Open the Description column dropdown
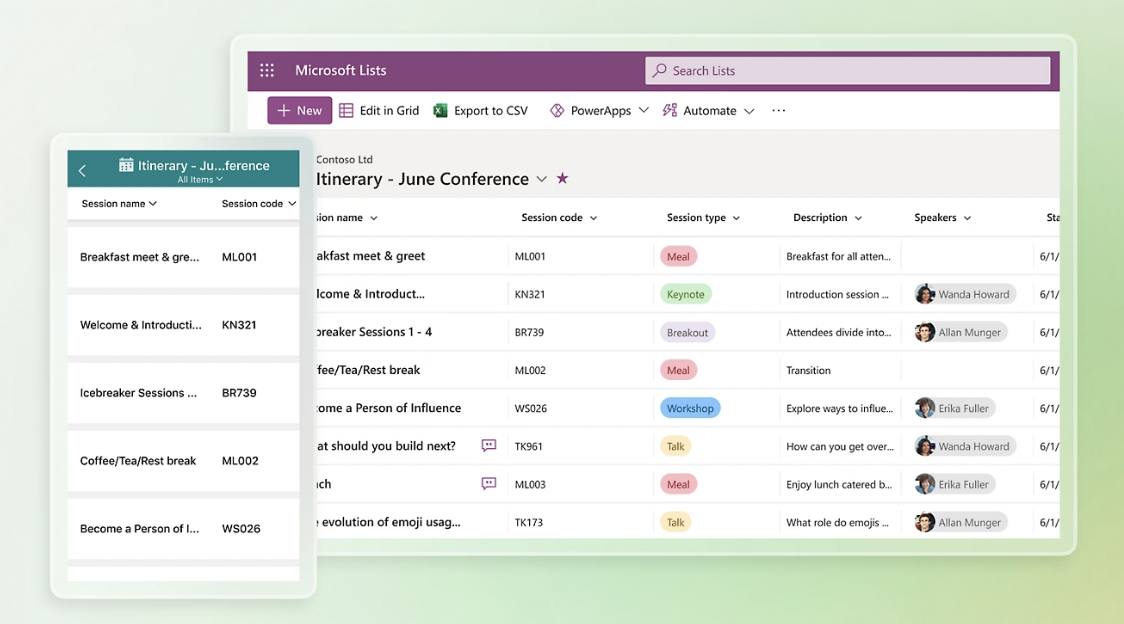 point(858,218)
